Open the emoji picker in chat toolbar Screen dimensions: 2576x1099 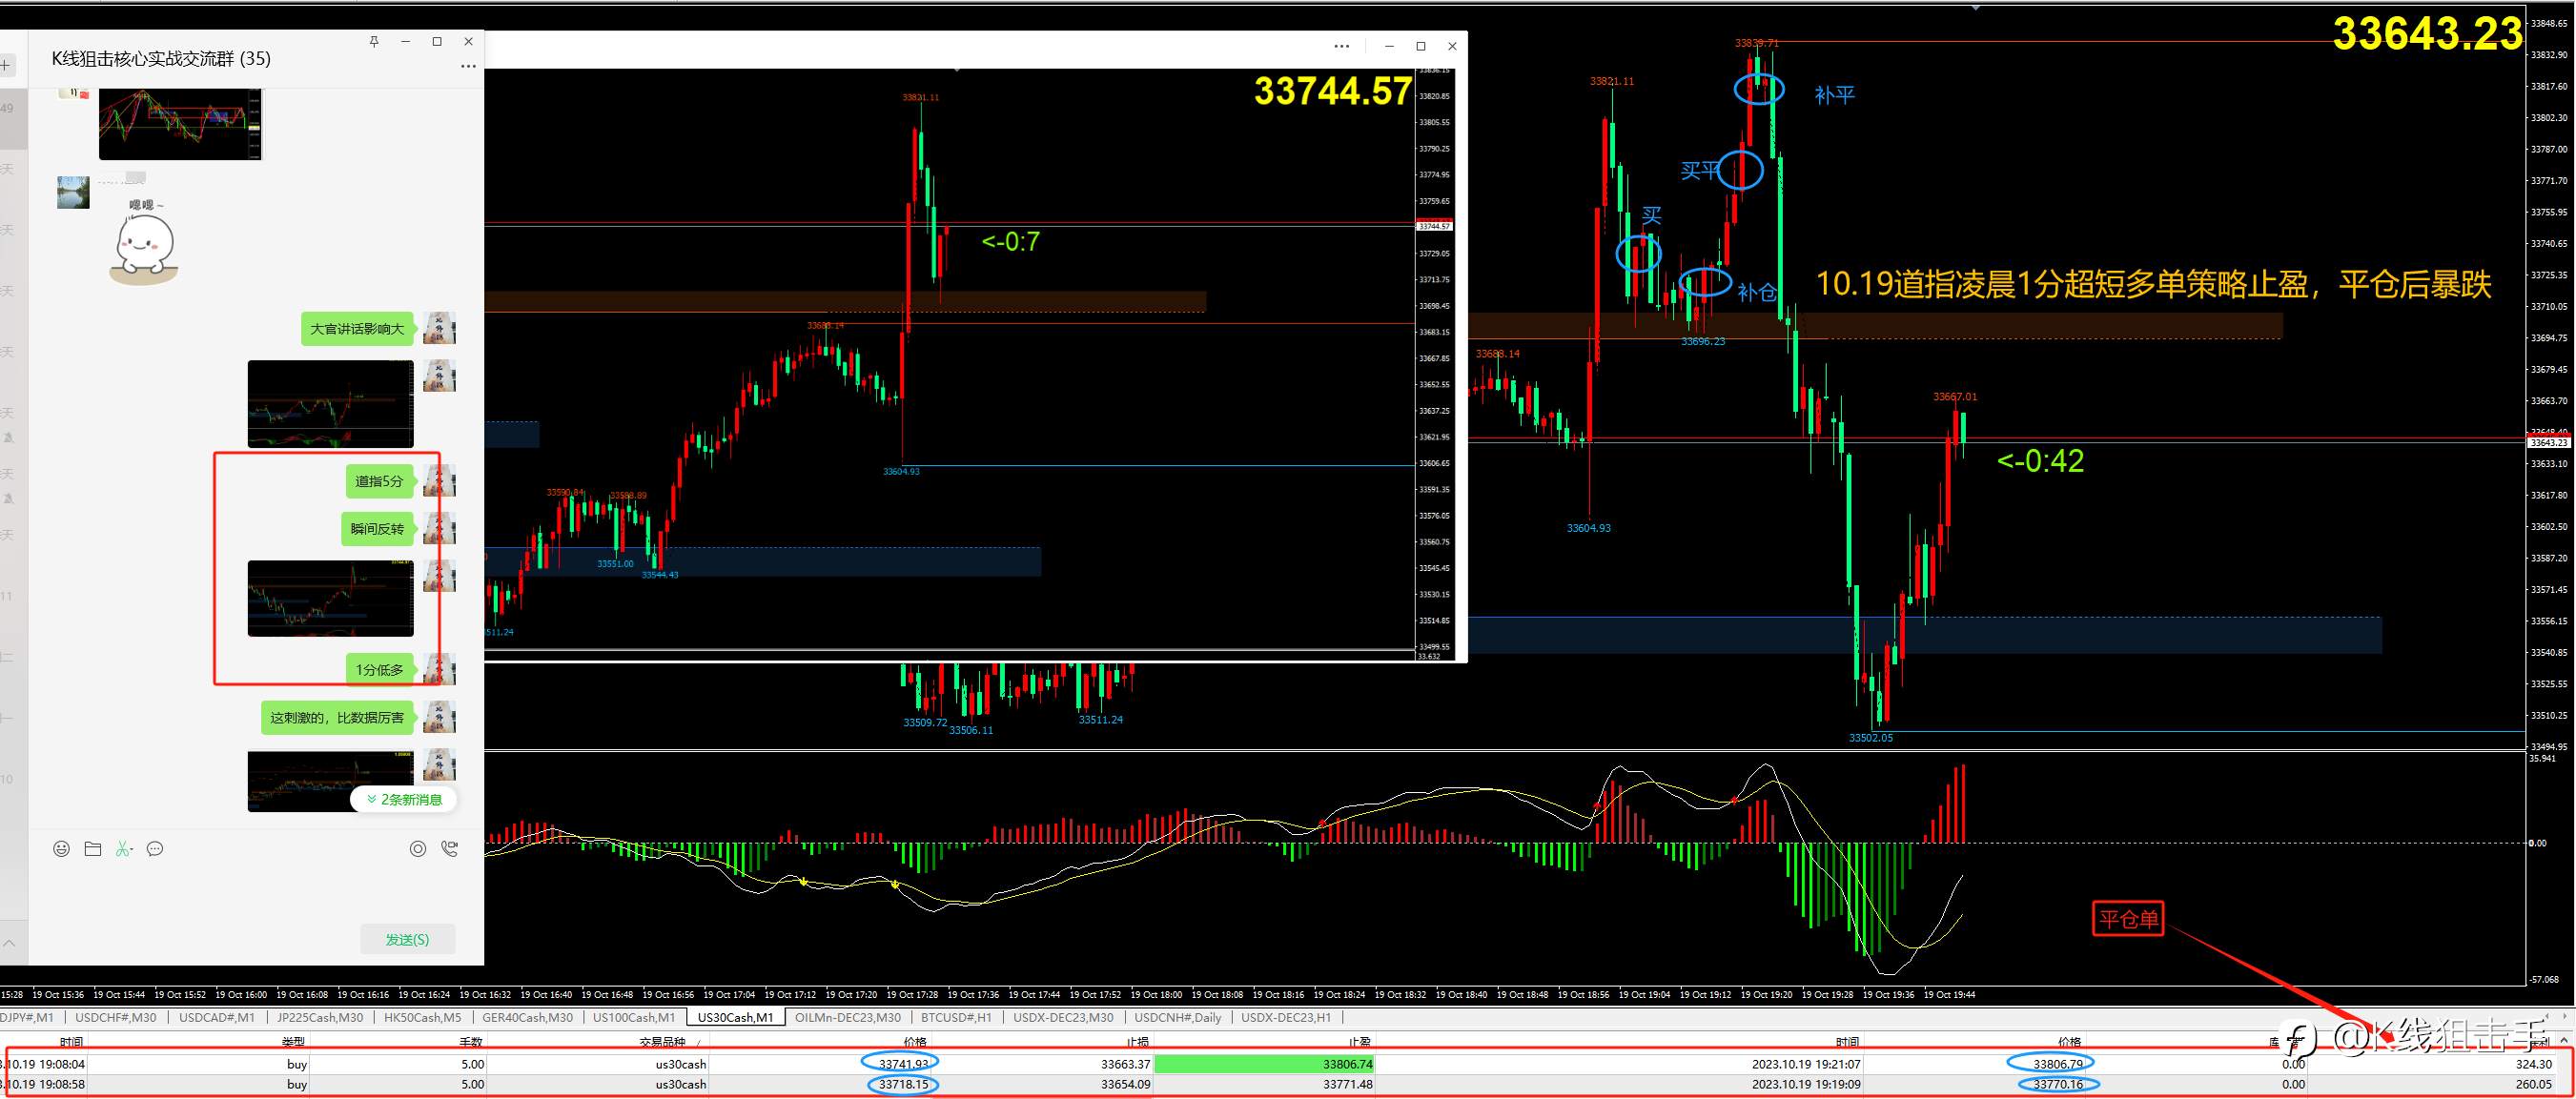click(61, 849)
